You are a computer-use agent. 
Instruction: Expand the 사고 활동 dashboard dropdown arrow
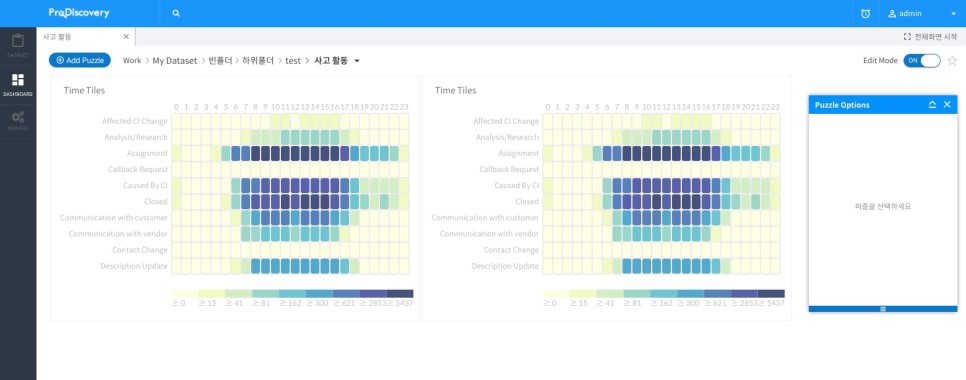click(357, 61)
